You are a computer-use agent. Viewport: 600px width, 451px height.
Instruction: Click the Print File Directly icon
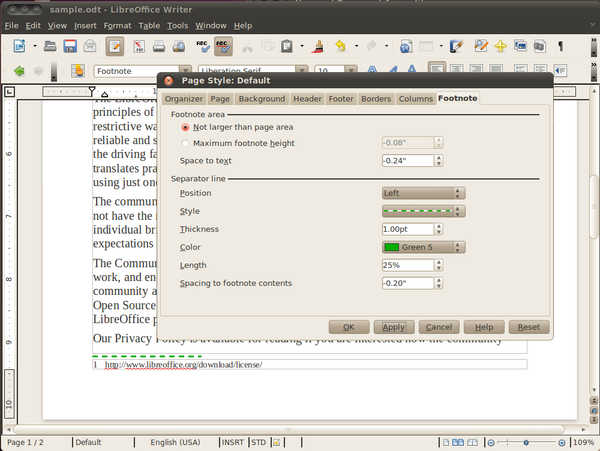(x=159, y=45)
